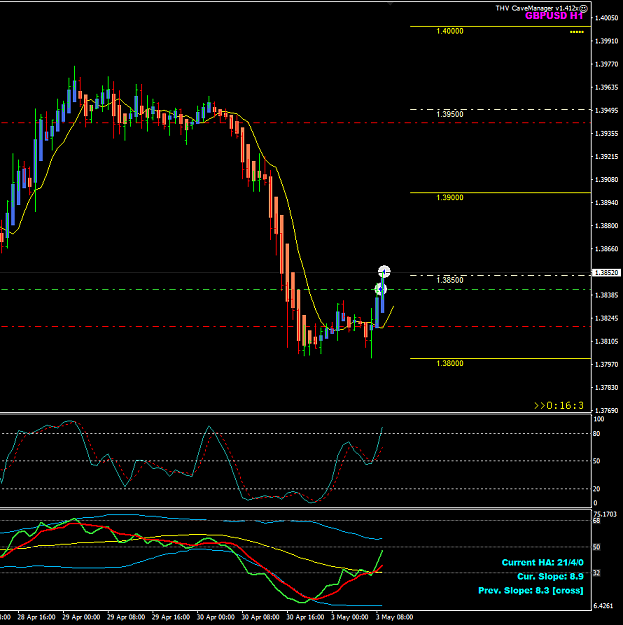Click price axis value 1.38940

click(x=606, y=203)
